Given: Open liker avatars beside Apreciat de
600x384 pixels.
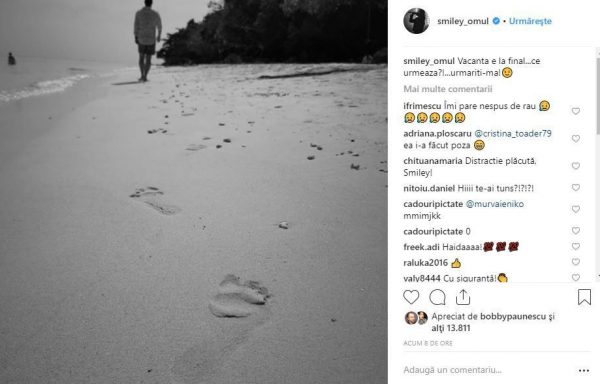Looking at the screenshot, I should click(416, 318).
